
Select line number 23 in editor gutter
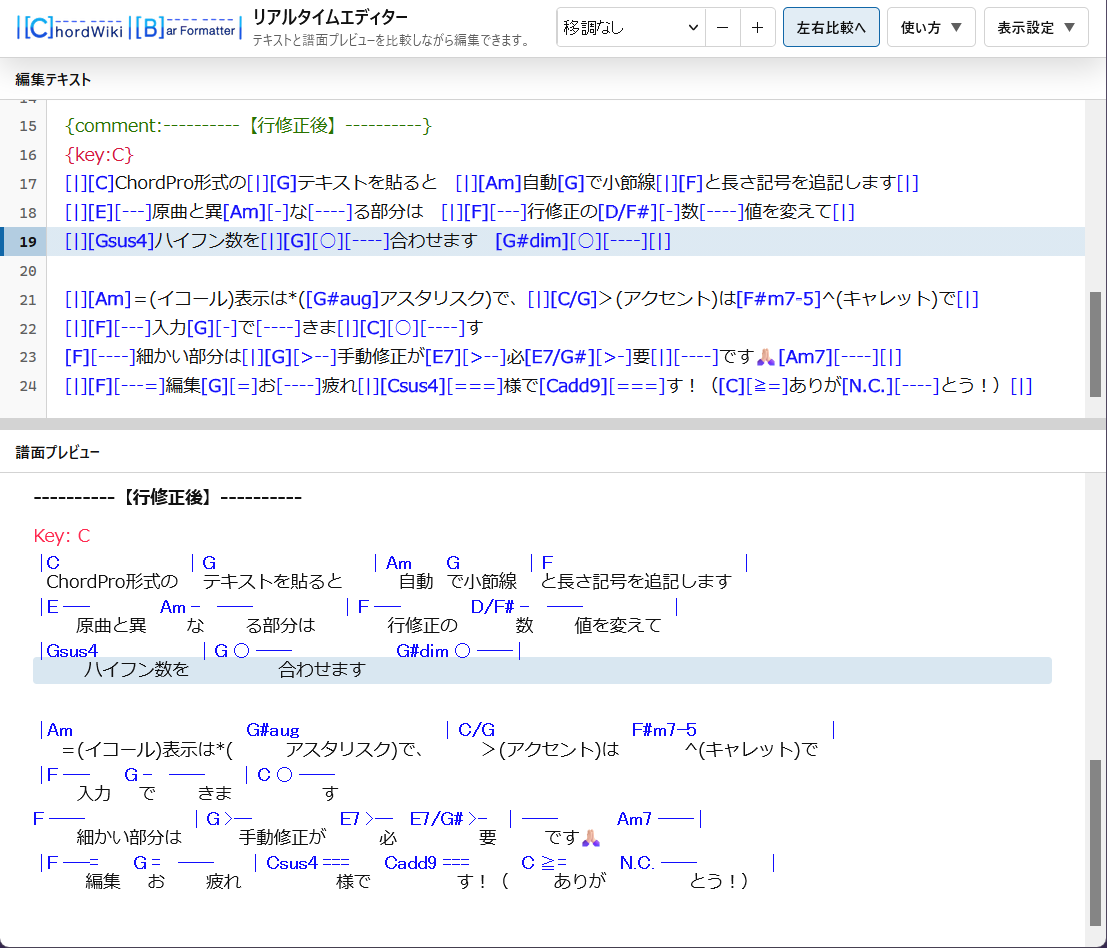tap(28, 357)
